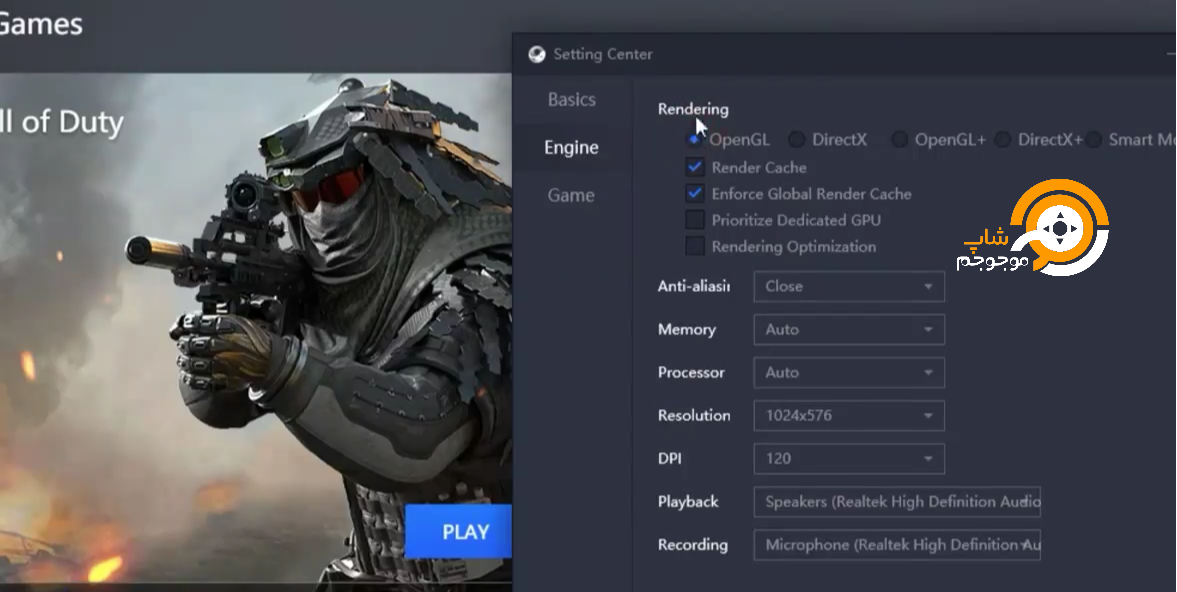1177x592 pixels.
Task: Enable Rendering Optimization checkbox
Action: 695,246
